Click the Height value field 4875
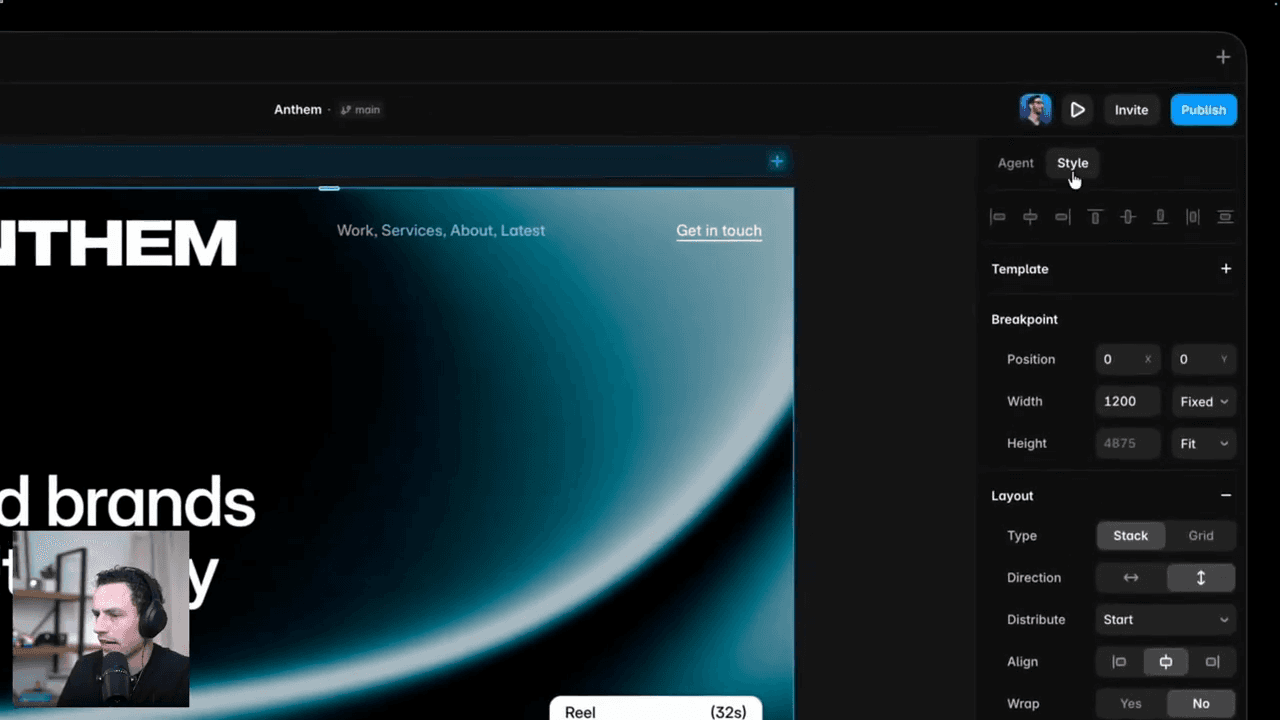Screen dimensions: 1280x720 [1127, 444]
